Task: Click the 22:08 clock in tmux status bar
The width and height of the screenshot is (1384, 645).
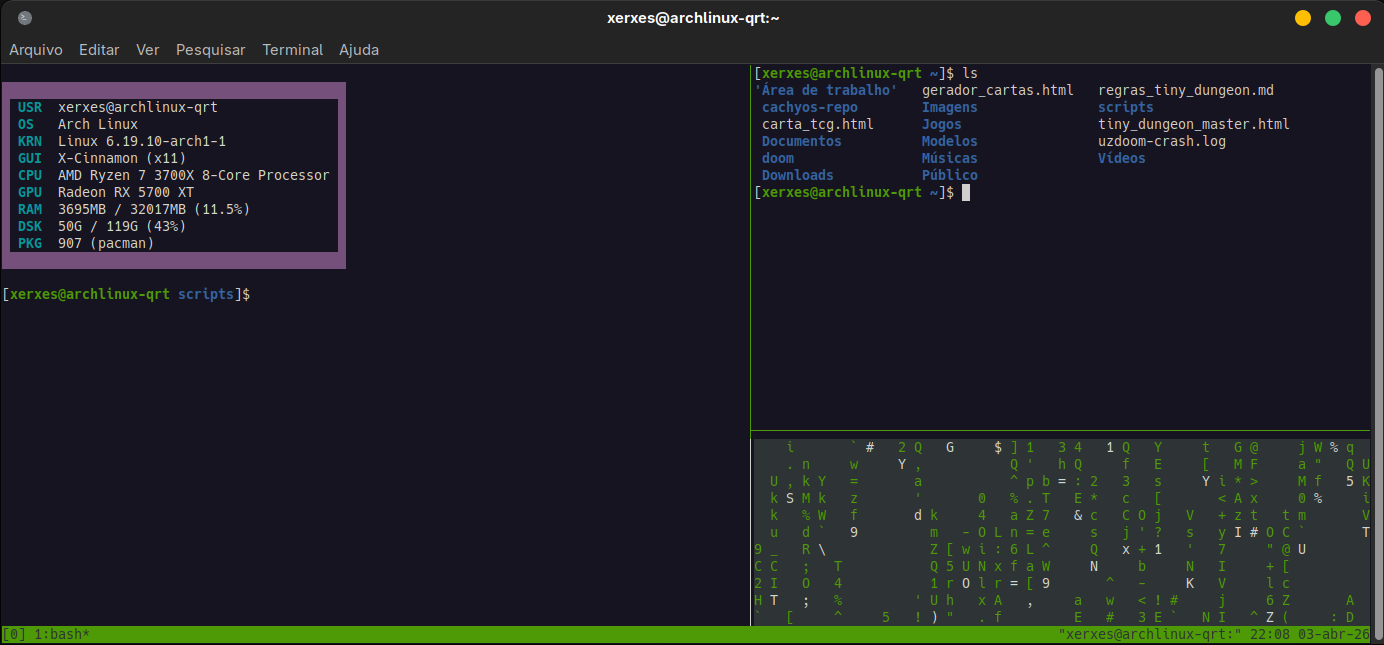Action: tap(1268, 635)
